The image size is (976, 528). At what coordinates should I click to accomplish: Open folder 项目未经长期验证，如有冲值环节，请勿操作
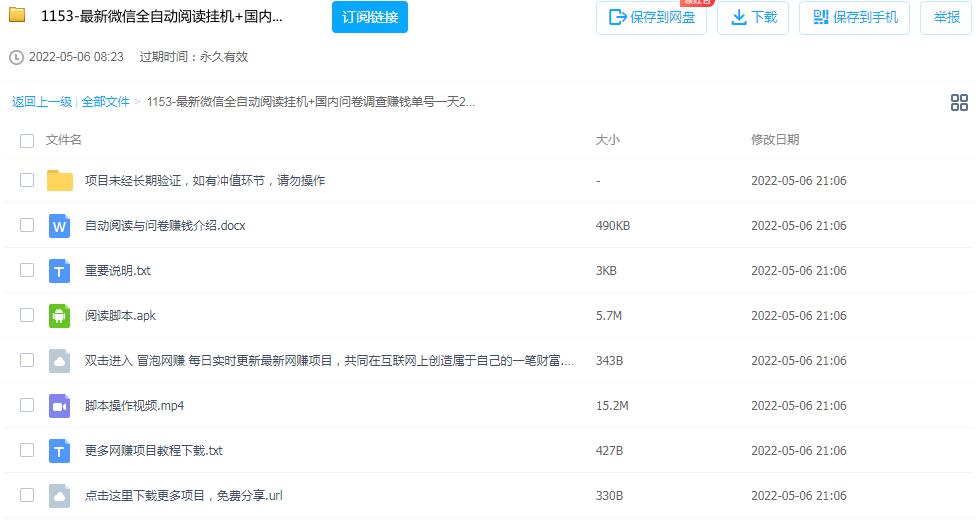click(x=205, y=181)
